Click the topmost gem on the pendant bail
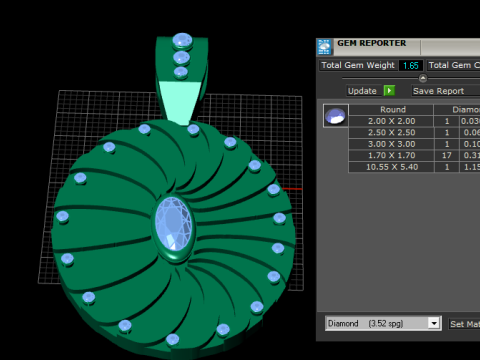 [x=182, y=40]
